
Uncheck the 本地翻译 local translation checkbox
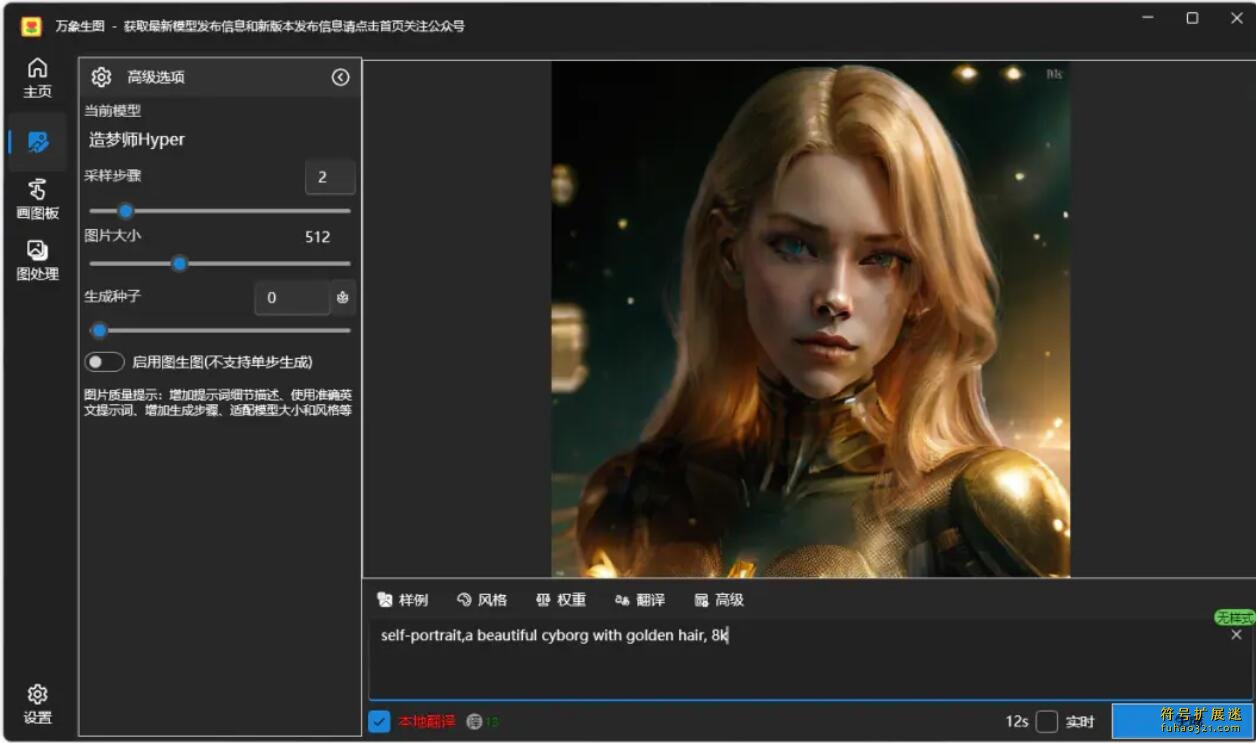click(x=379, y=721)
